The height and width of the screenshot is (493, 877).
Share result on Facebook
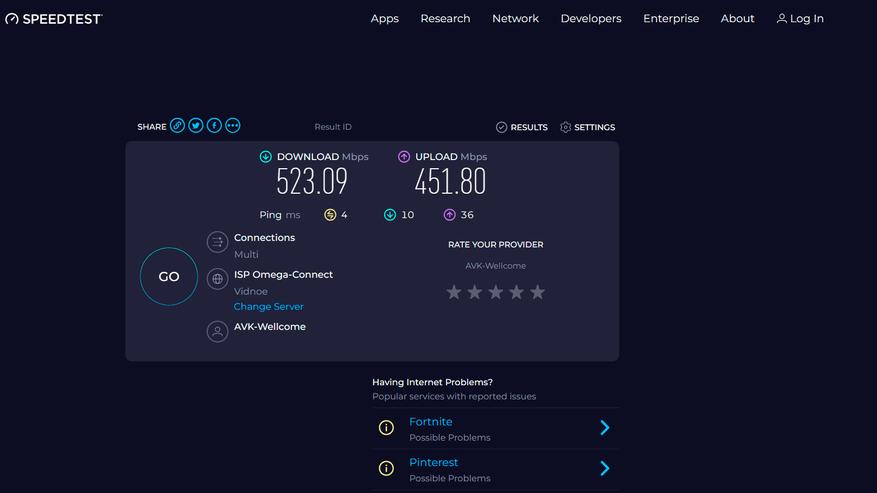tap(214, 126)
